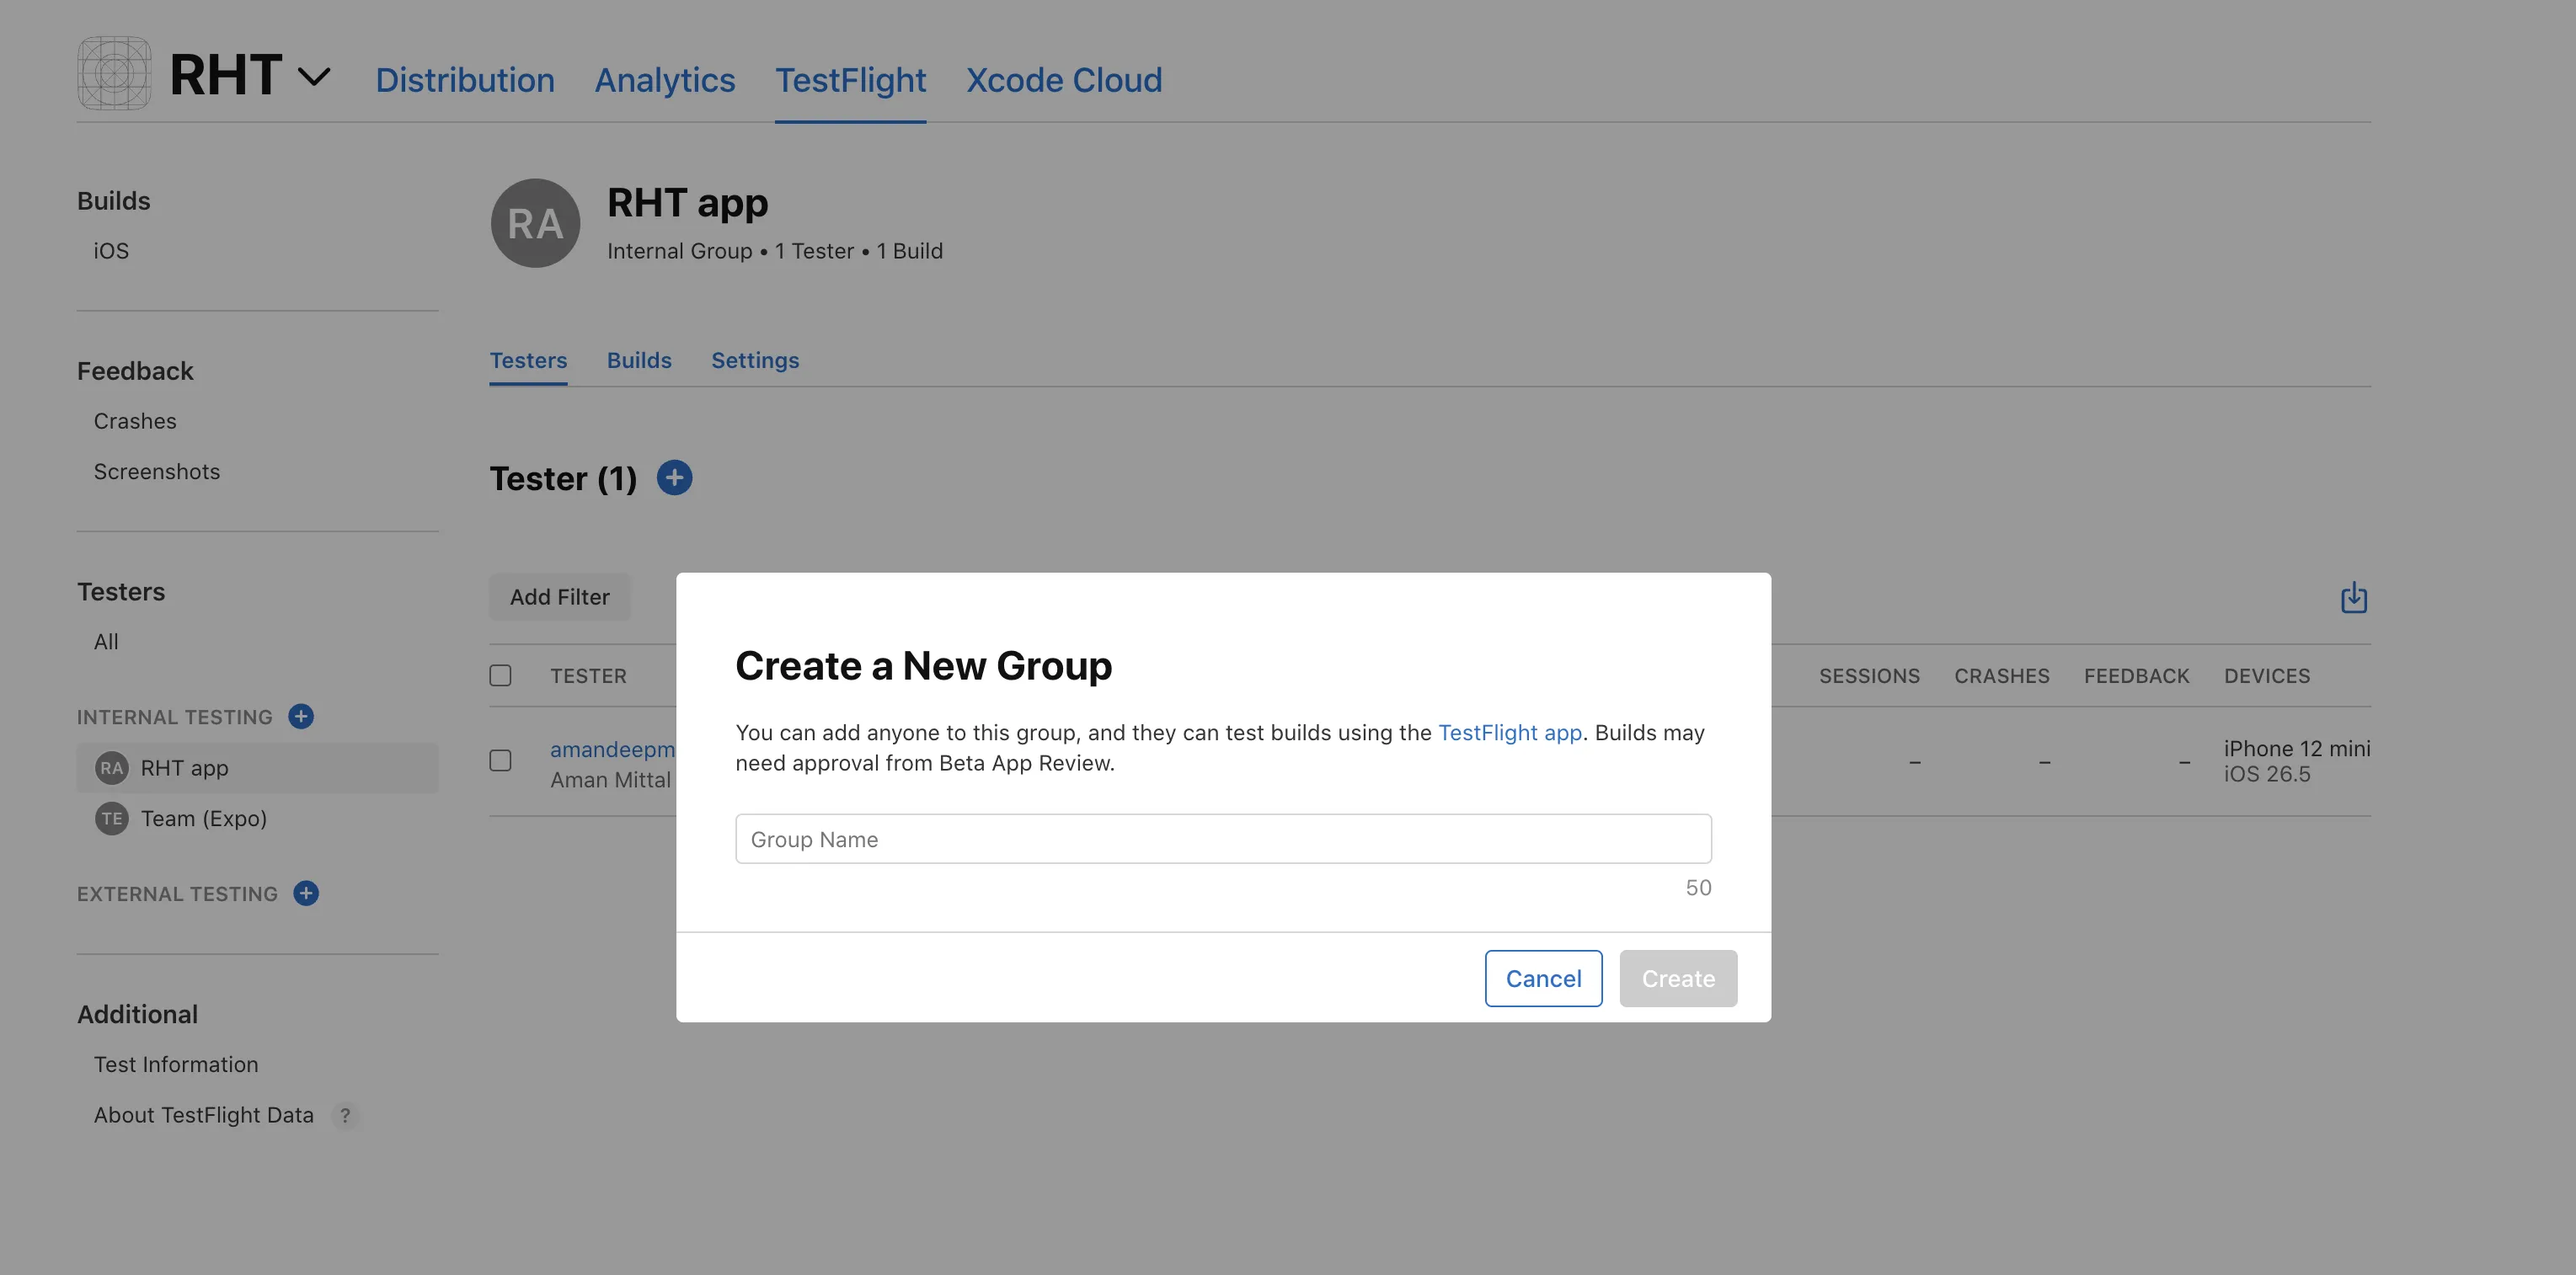The height and width of the screenshot is (1275, 2576).
Task: Check the Aman Mittal tester row
Action: [x=500, y=760]
